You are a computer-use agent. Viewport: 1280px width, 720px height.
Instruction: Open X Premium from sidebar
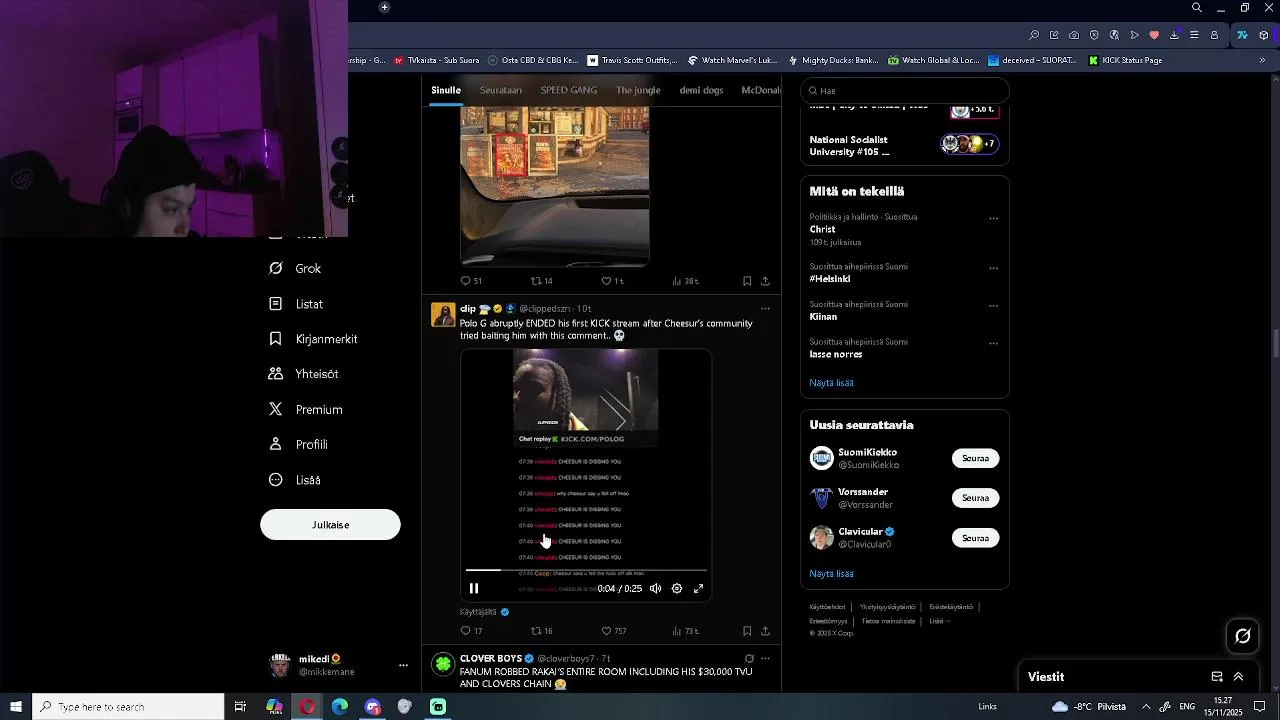[x=306, y=409]
